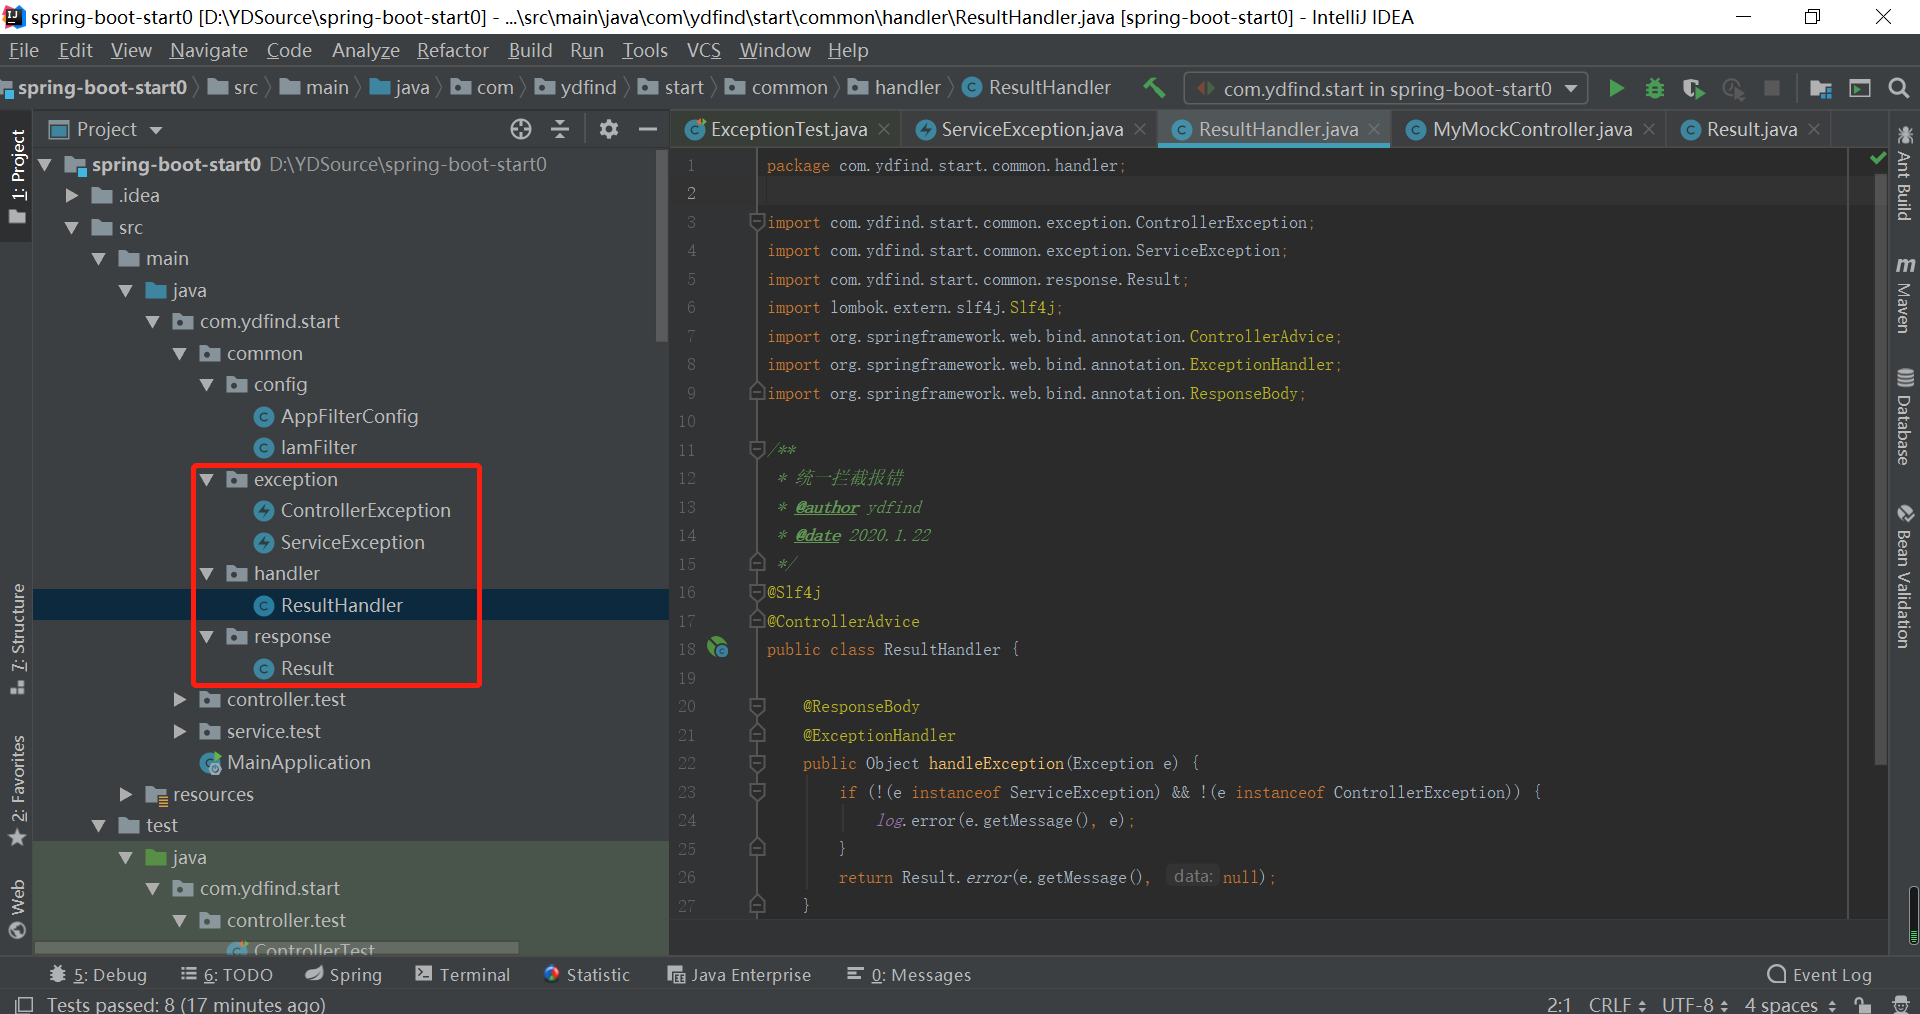Image resolution: width=1920 pixels, height=1014 pixels.
Task: Open the Project Structure icon
Action: point(1821,88)
